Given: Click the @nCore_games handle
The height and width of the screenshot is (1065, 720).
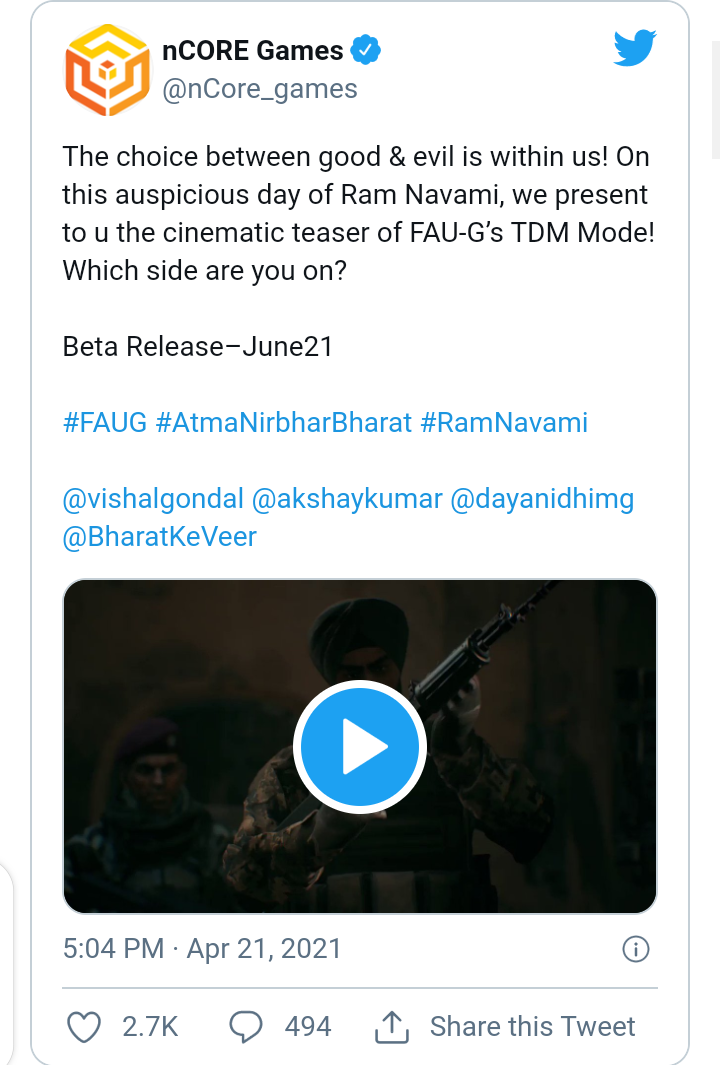Looking at the screenshot, I should pyautogui.click(x=260, y=89).
